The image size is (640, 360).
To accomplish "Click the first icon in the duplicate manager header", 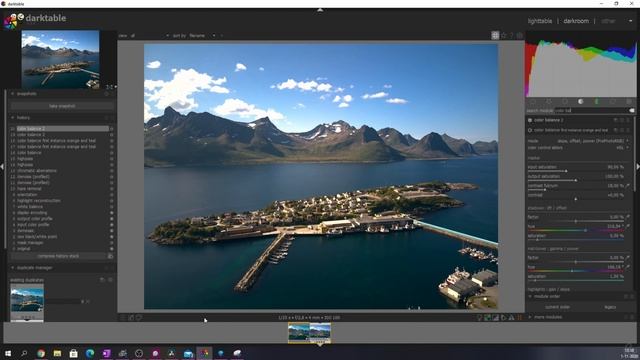I will [107, 268].
